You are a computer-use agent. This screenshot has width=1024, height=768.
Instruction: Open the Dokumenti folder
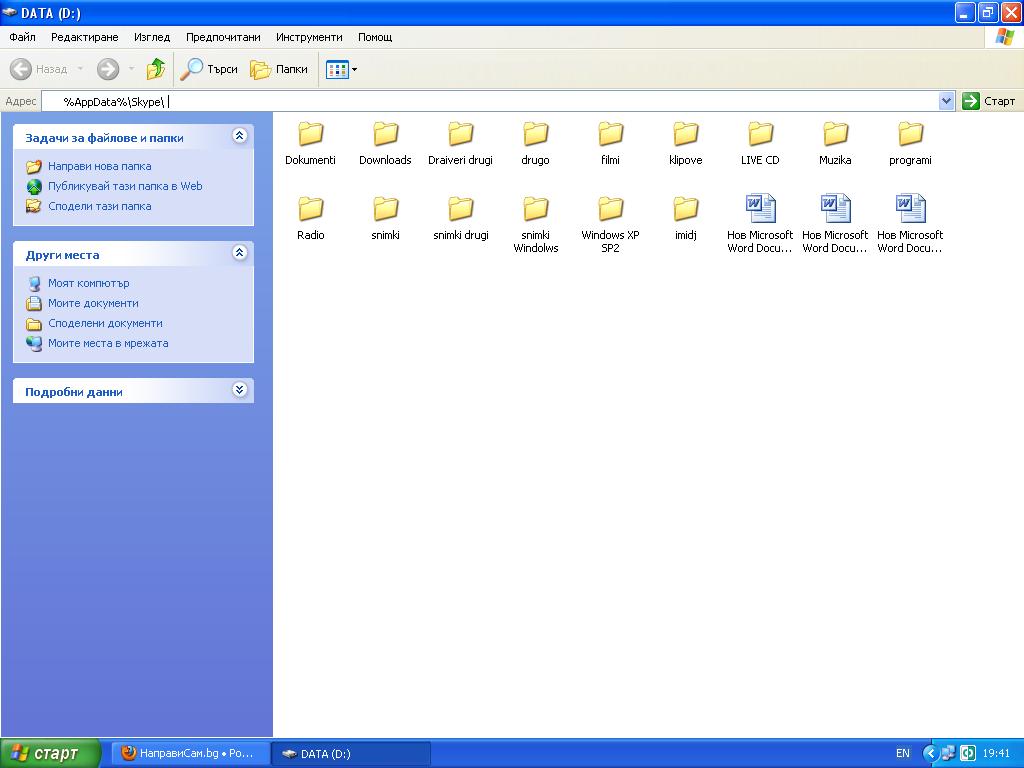pos(310,143)
